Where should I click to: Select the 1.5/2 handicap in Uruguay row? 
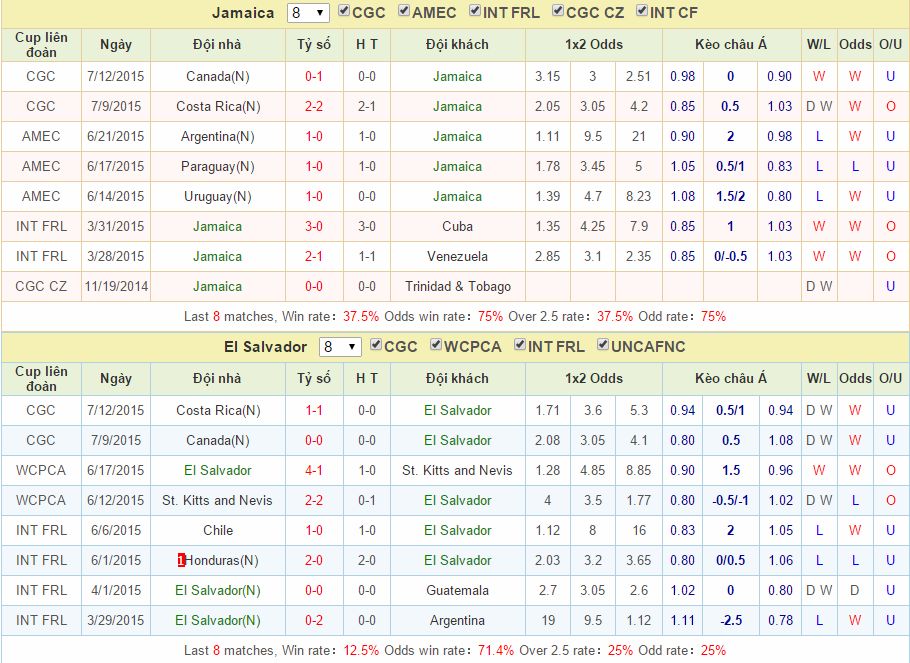pos(730,197)
